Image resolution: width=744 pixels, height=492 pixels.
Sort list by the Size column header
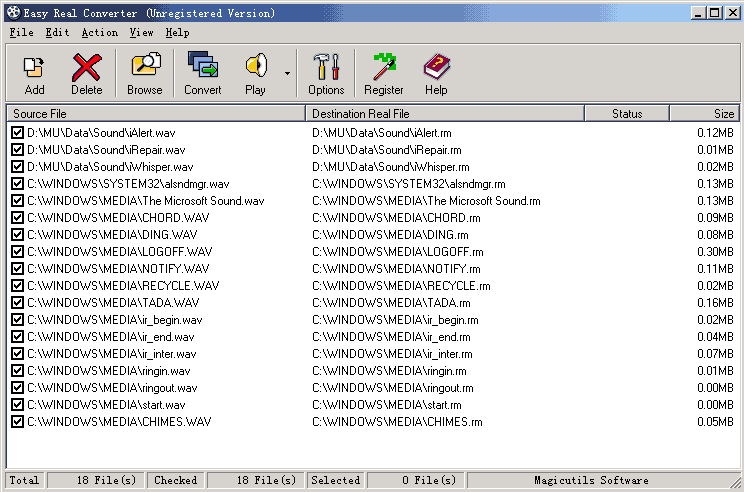coord(704,114)
